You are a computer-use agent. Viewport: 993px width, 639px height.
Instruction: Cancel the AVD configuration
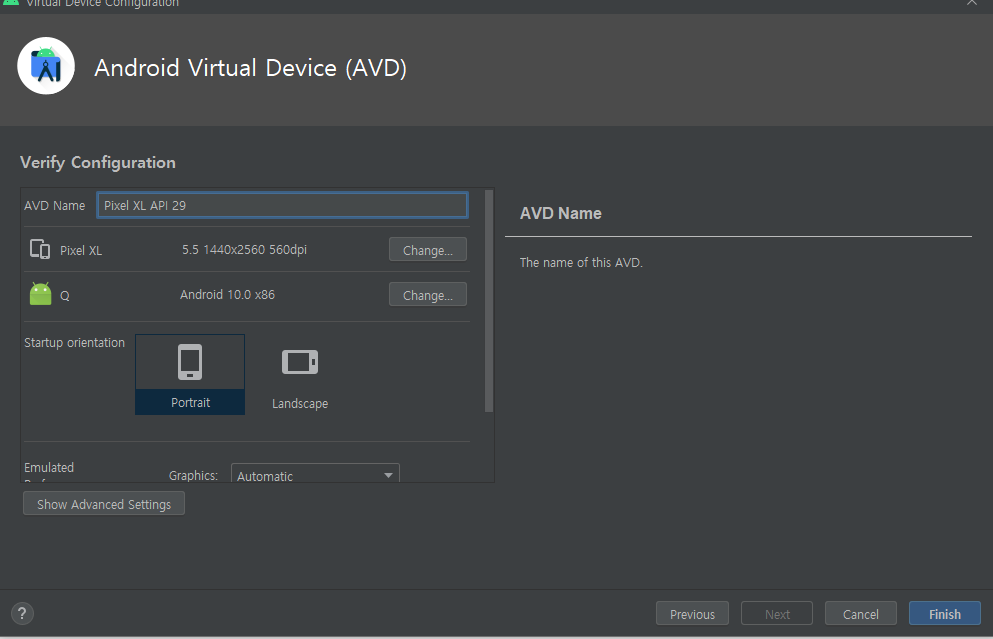861,614
